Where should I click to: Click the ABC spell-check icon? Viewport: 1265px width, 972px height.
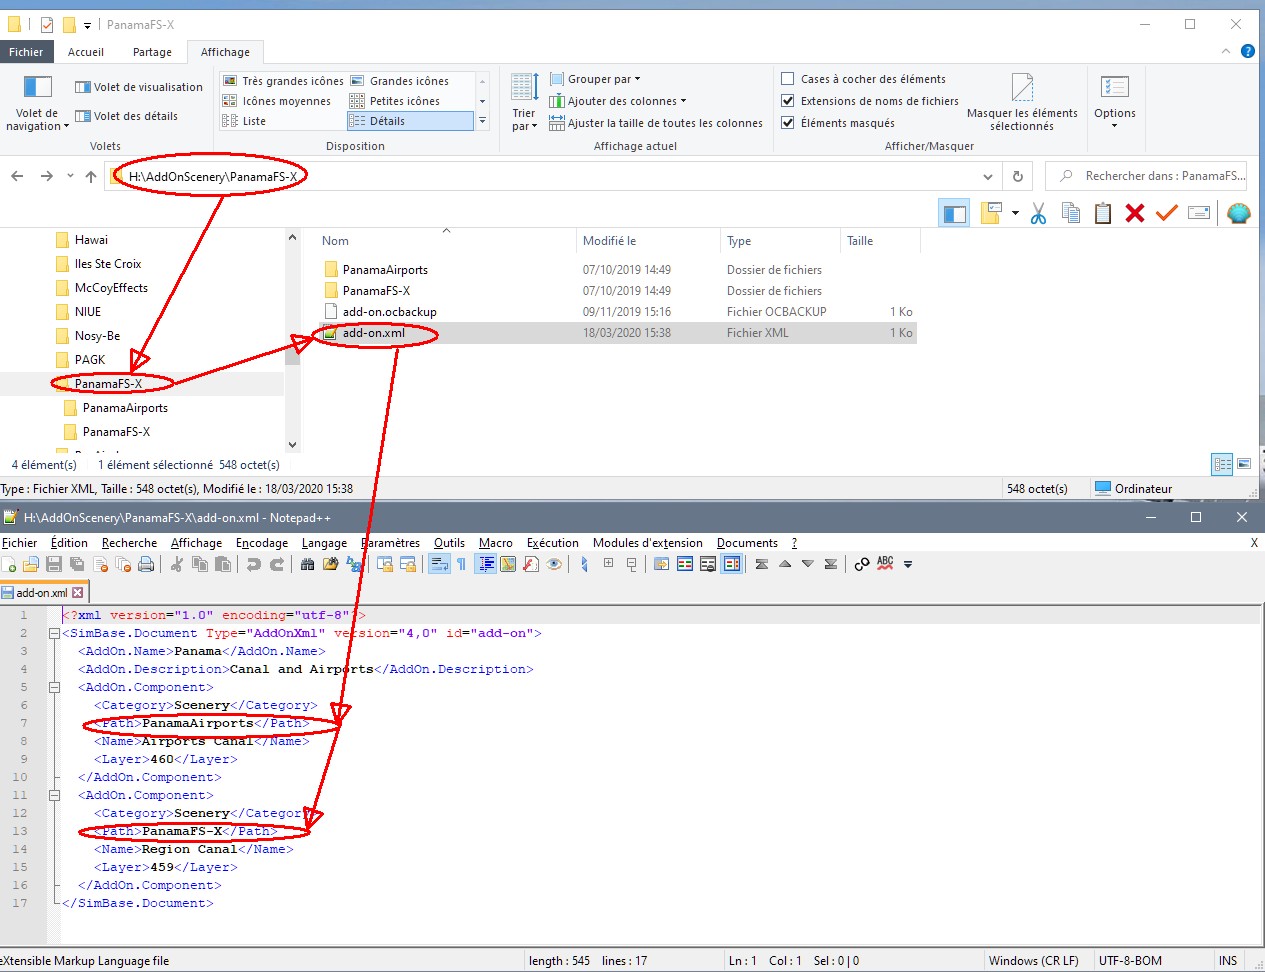pos(885,564)
